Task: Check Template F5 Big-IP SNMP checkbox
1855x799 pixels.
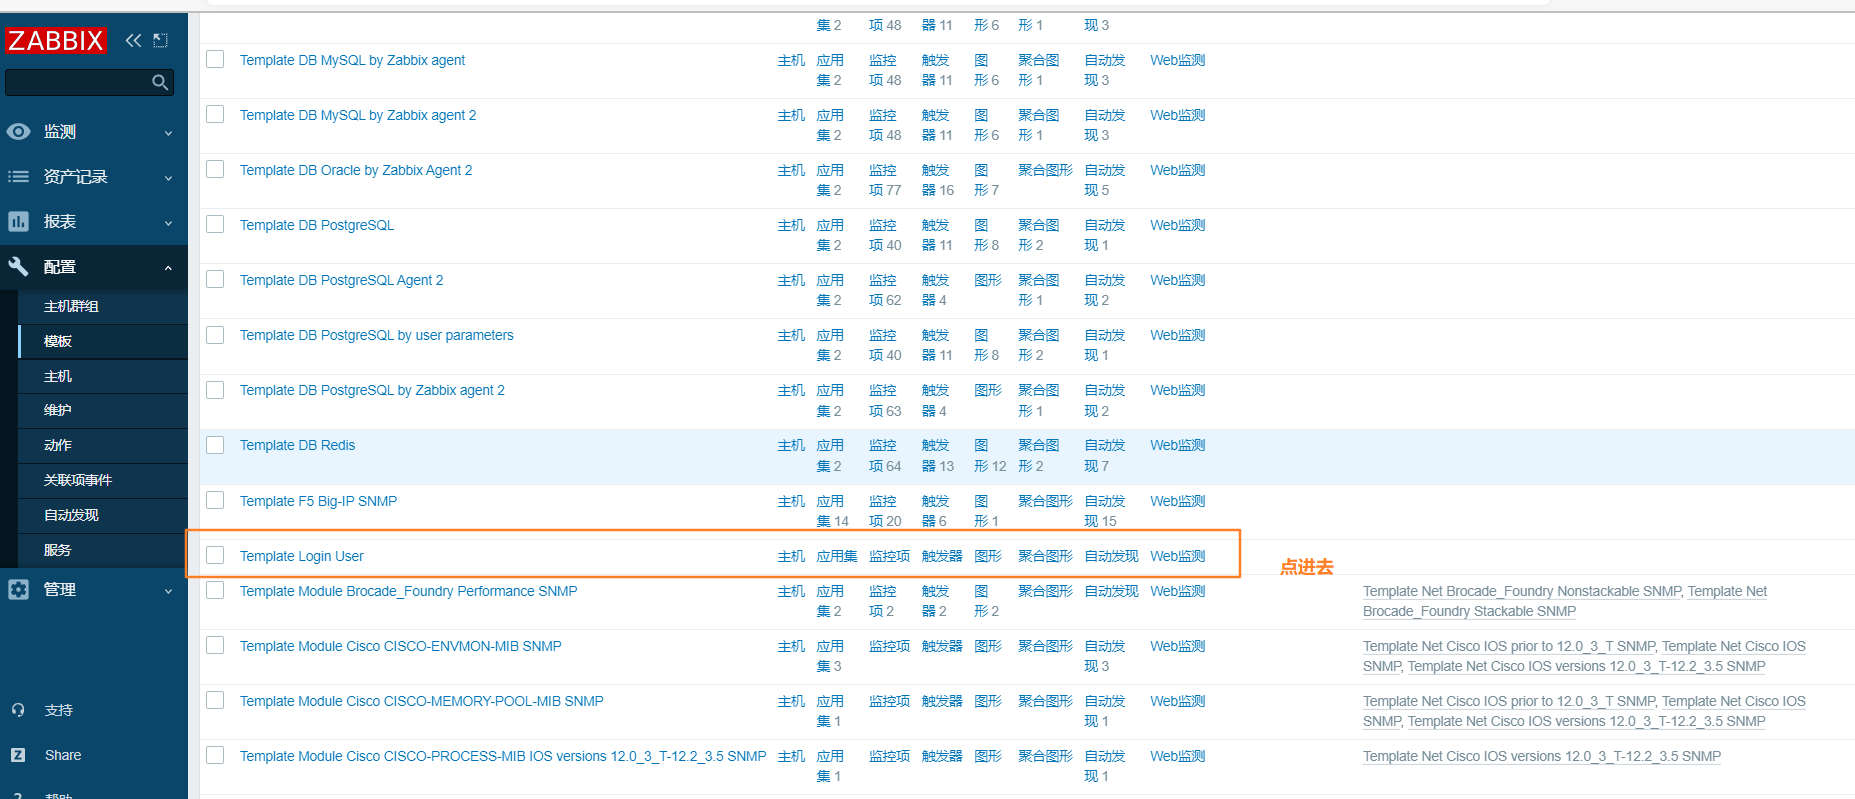Action: tap(215, 500)
